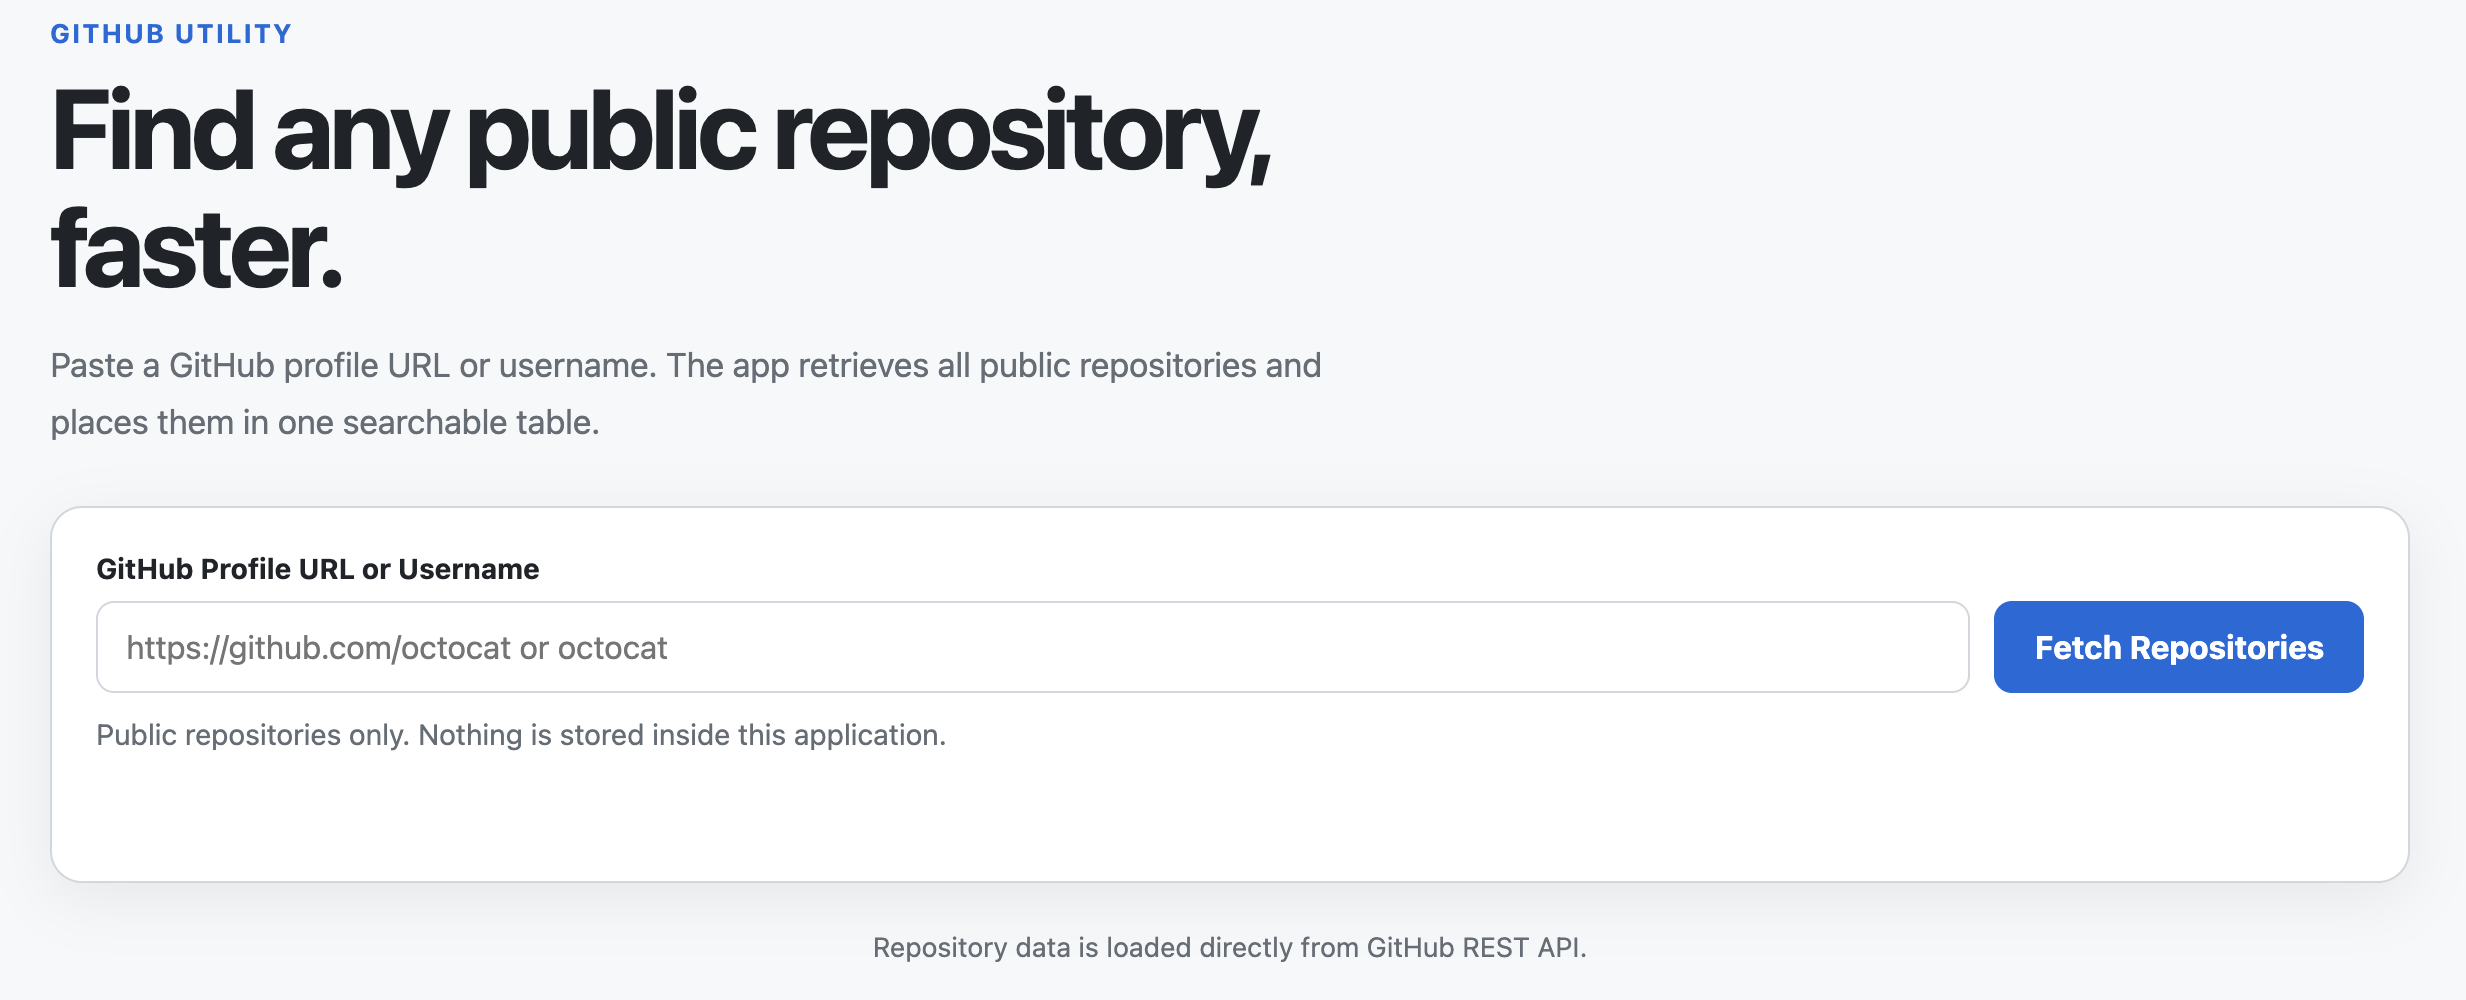Viewport: 2466px width, 1000px height.
Task: Click the 'Paste a GitHub profile URL' description paragraph
Action: click(x=686, y=394)
